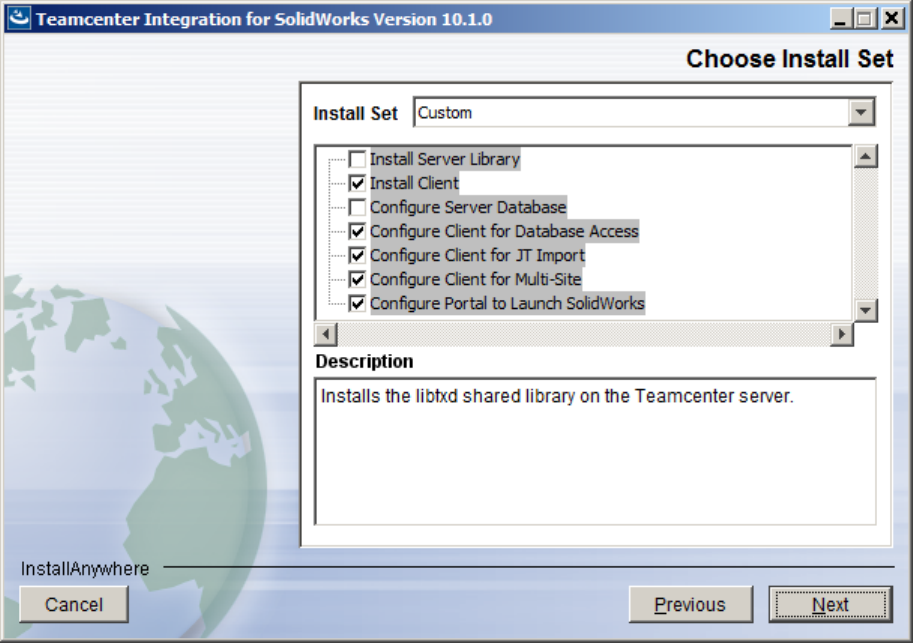Click the Install Set combo box showing Custom

pyautogui.click(x=644, y=112)
